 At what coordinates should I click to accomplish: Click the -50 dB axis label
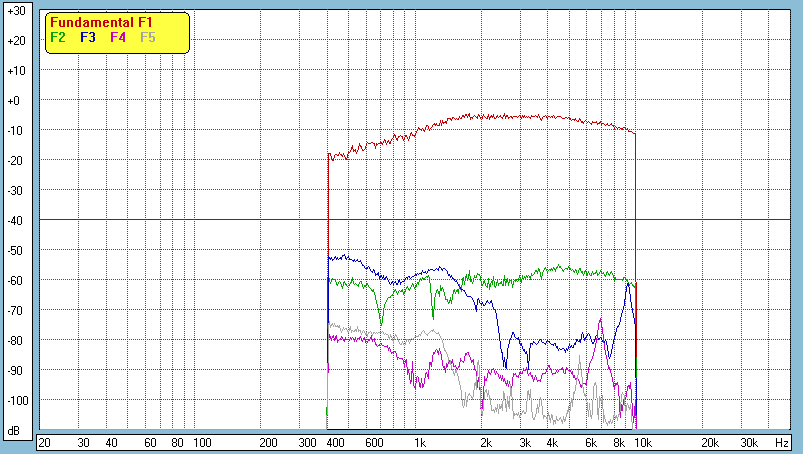[x=15, y=251]
